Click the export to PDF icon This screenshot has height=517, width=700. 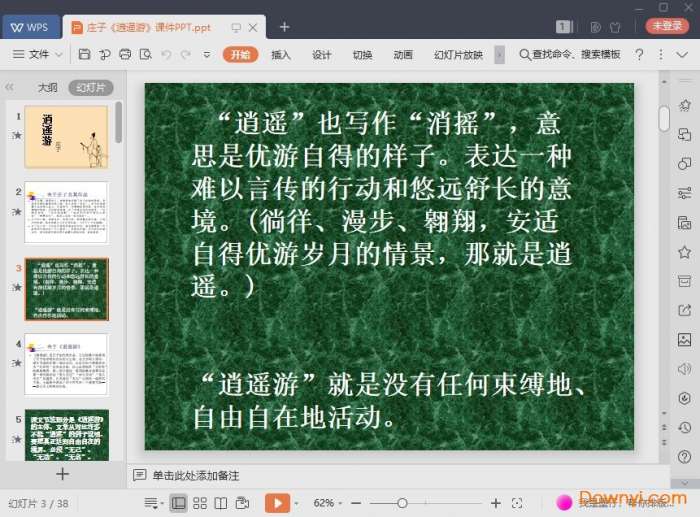pyautogui.click(x=104, y=54)
